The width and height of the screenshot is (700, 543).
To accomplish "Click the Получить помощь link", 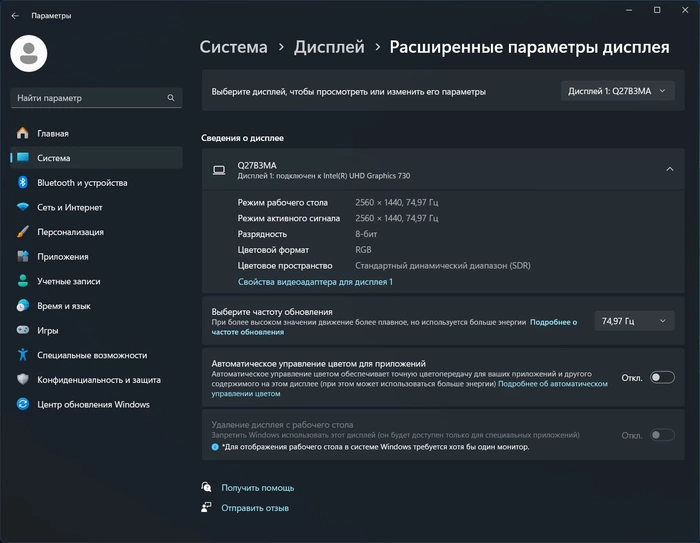I will 258,488.
